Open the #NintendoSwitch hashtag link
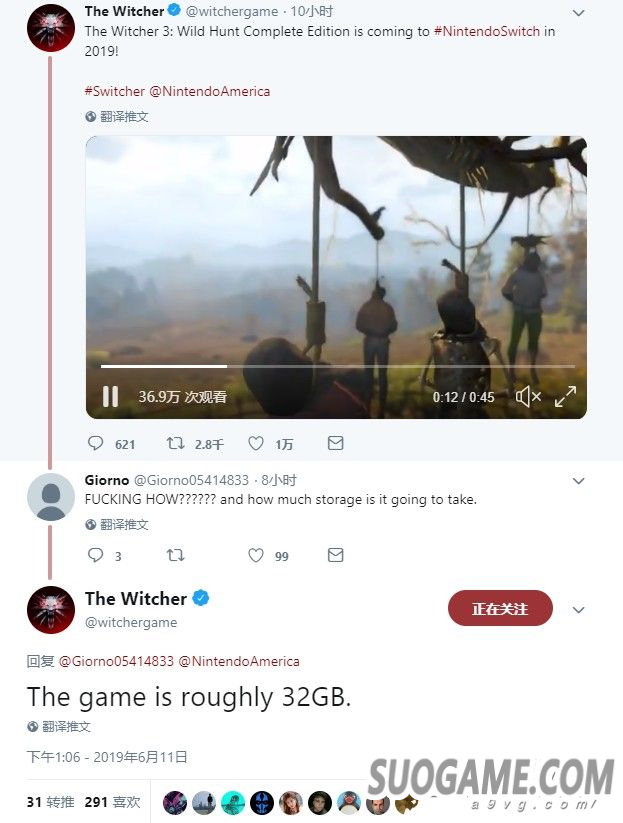This screenshot has height=823, width=623. [487, 31]
